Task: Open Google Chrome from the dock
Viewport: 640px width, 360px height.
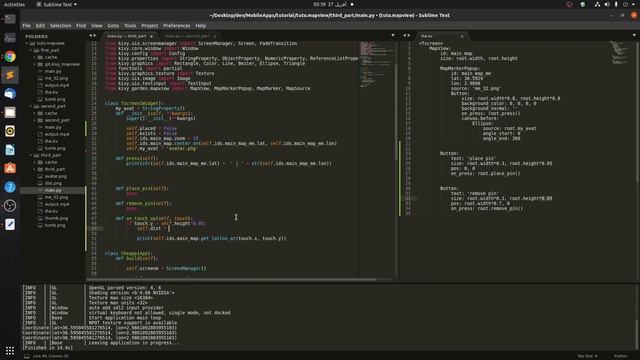Action: coord(10,56)
